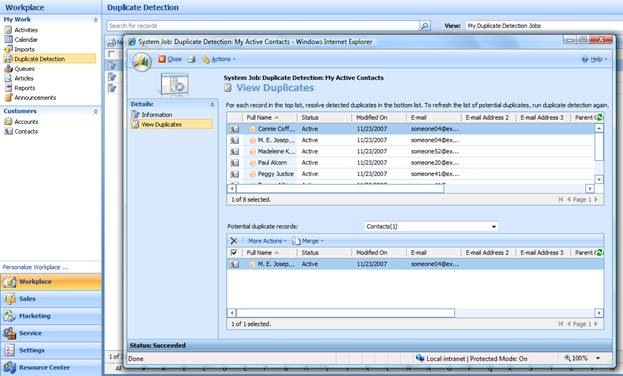Click top list scrollbar up arrow
623x376 pixels.
click(599, 128)
